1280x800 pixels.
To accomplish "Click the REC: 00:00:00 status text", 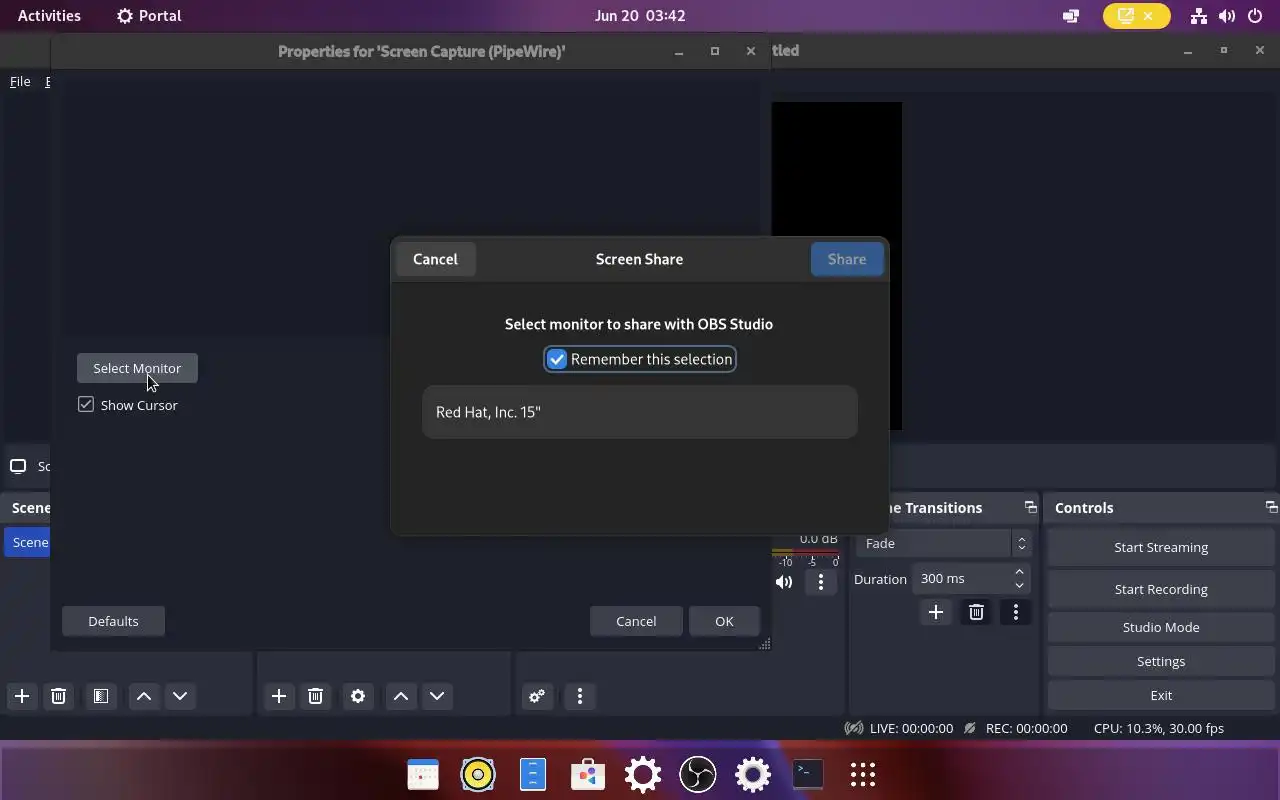I will pyautogui.click(x=1026, y=728).
